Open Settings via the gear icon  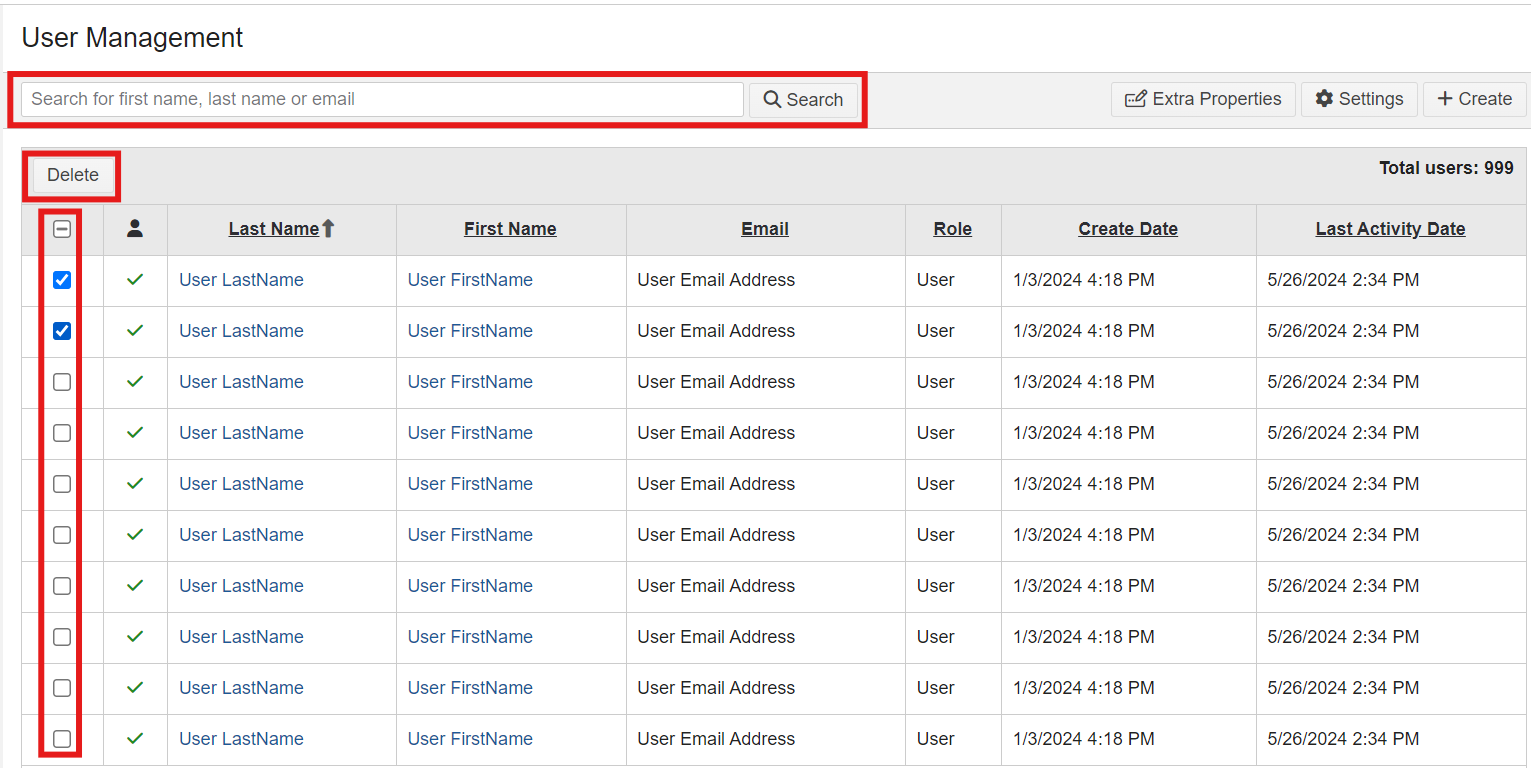pos(1324,99)
